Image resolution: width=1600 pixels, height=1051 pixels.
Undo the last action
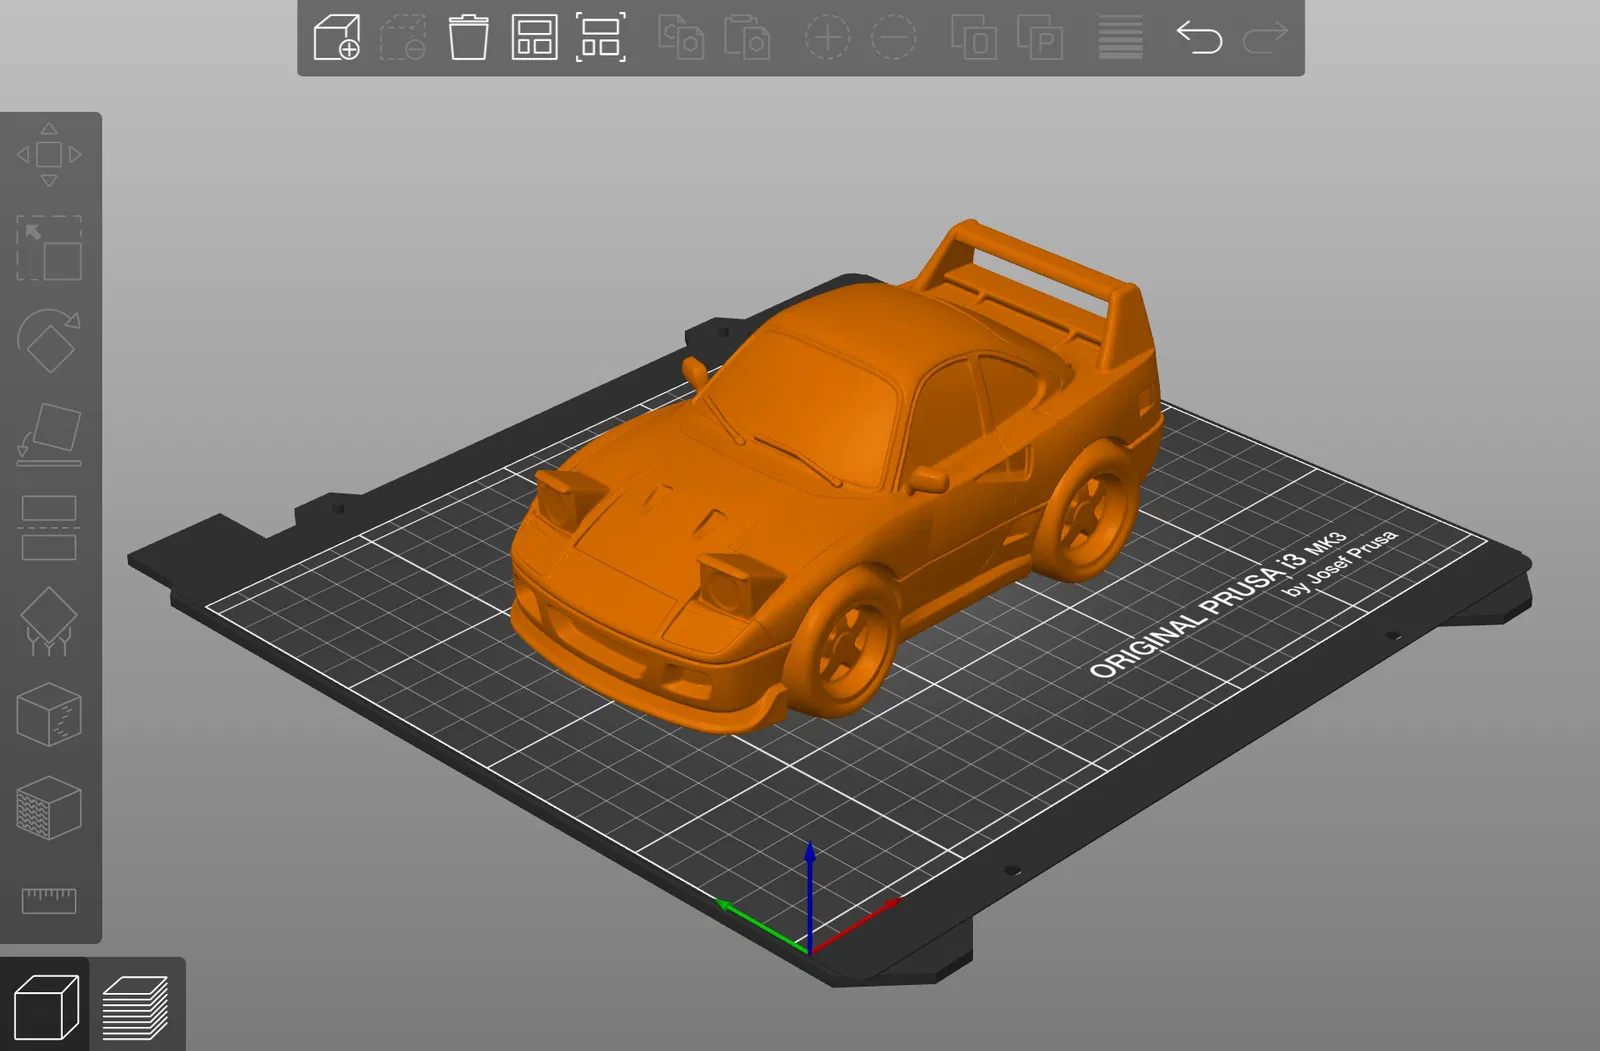pos(1199,38)
